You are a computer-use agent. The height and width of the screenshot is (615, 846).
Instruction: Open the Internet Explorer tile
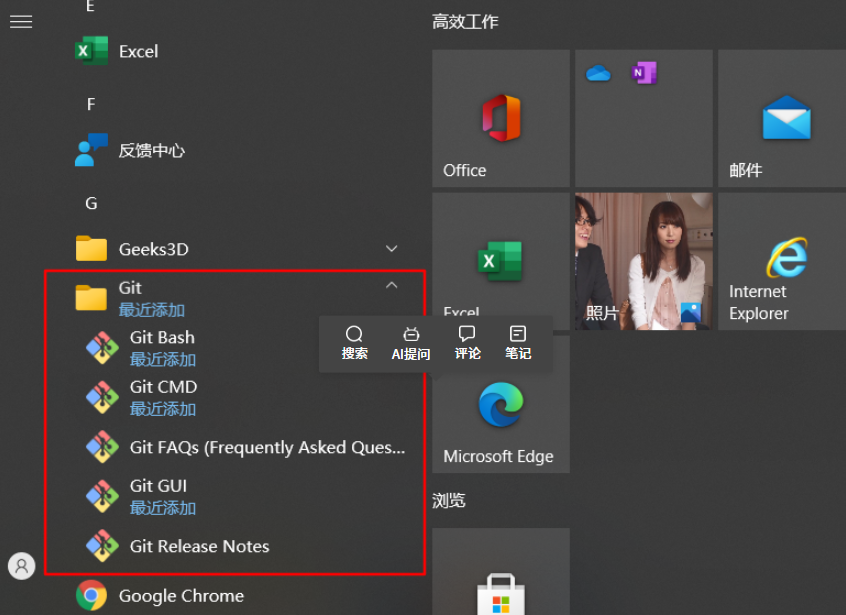click(x=782, y=261)
